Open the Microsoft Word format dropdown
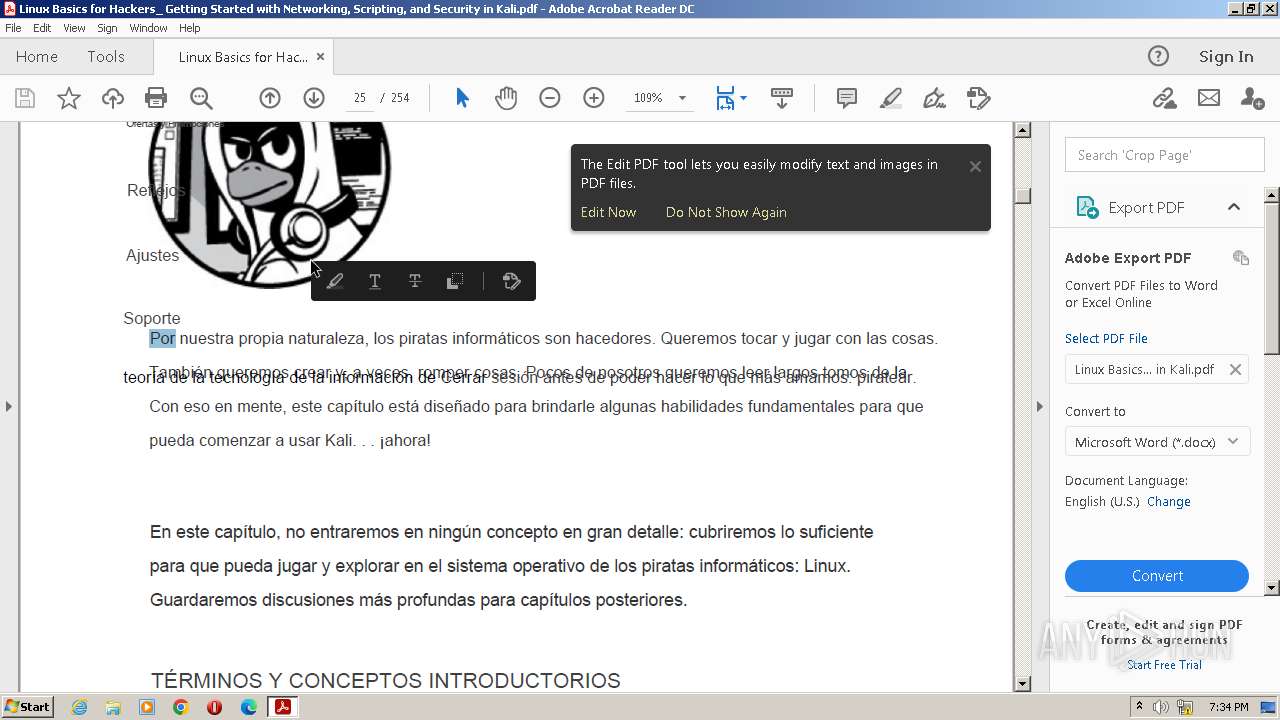Image resolution: width=1280 pixels, height=720 pixels. 1157,442
